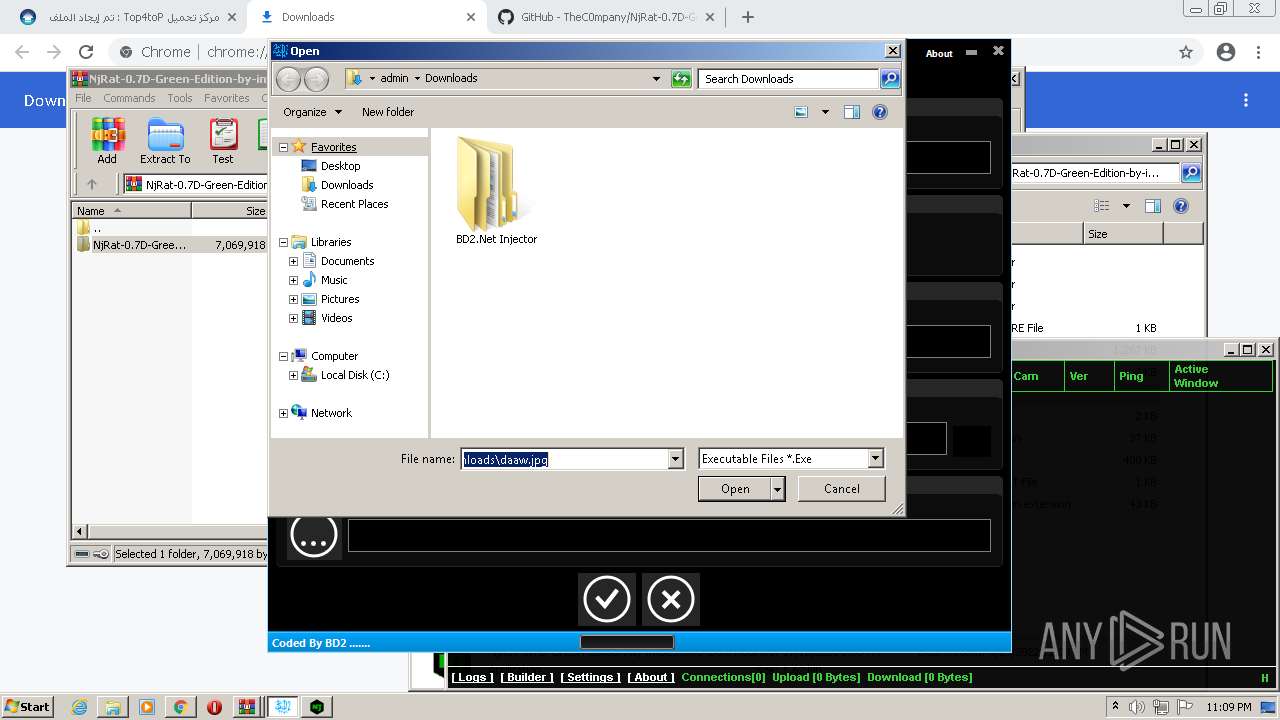The height and width of the screenshot is (720, 1280).
Task: Open the About tab in NjRat
Action: pos(651,677)
